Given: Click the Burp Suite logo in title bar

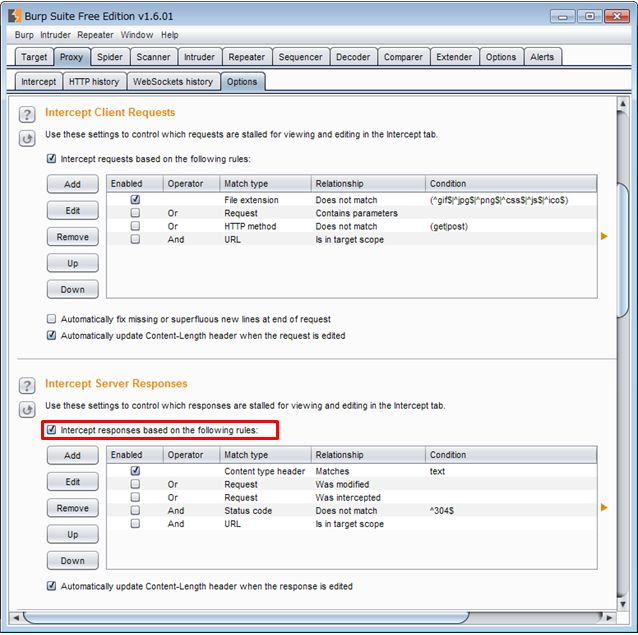Looking at the screenshot, I should (15, 16).
